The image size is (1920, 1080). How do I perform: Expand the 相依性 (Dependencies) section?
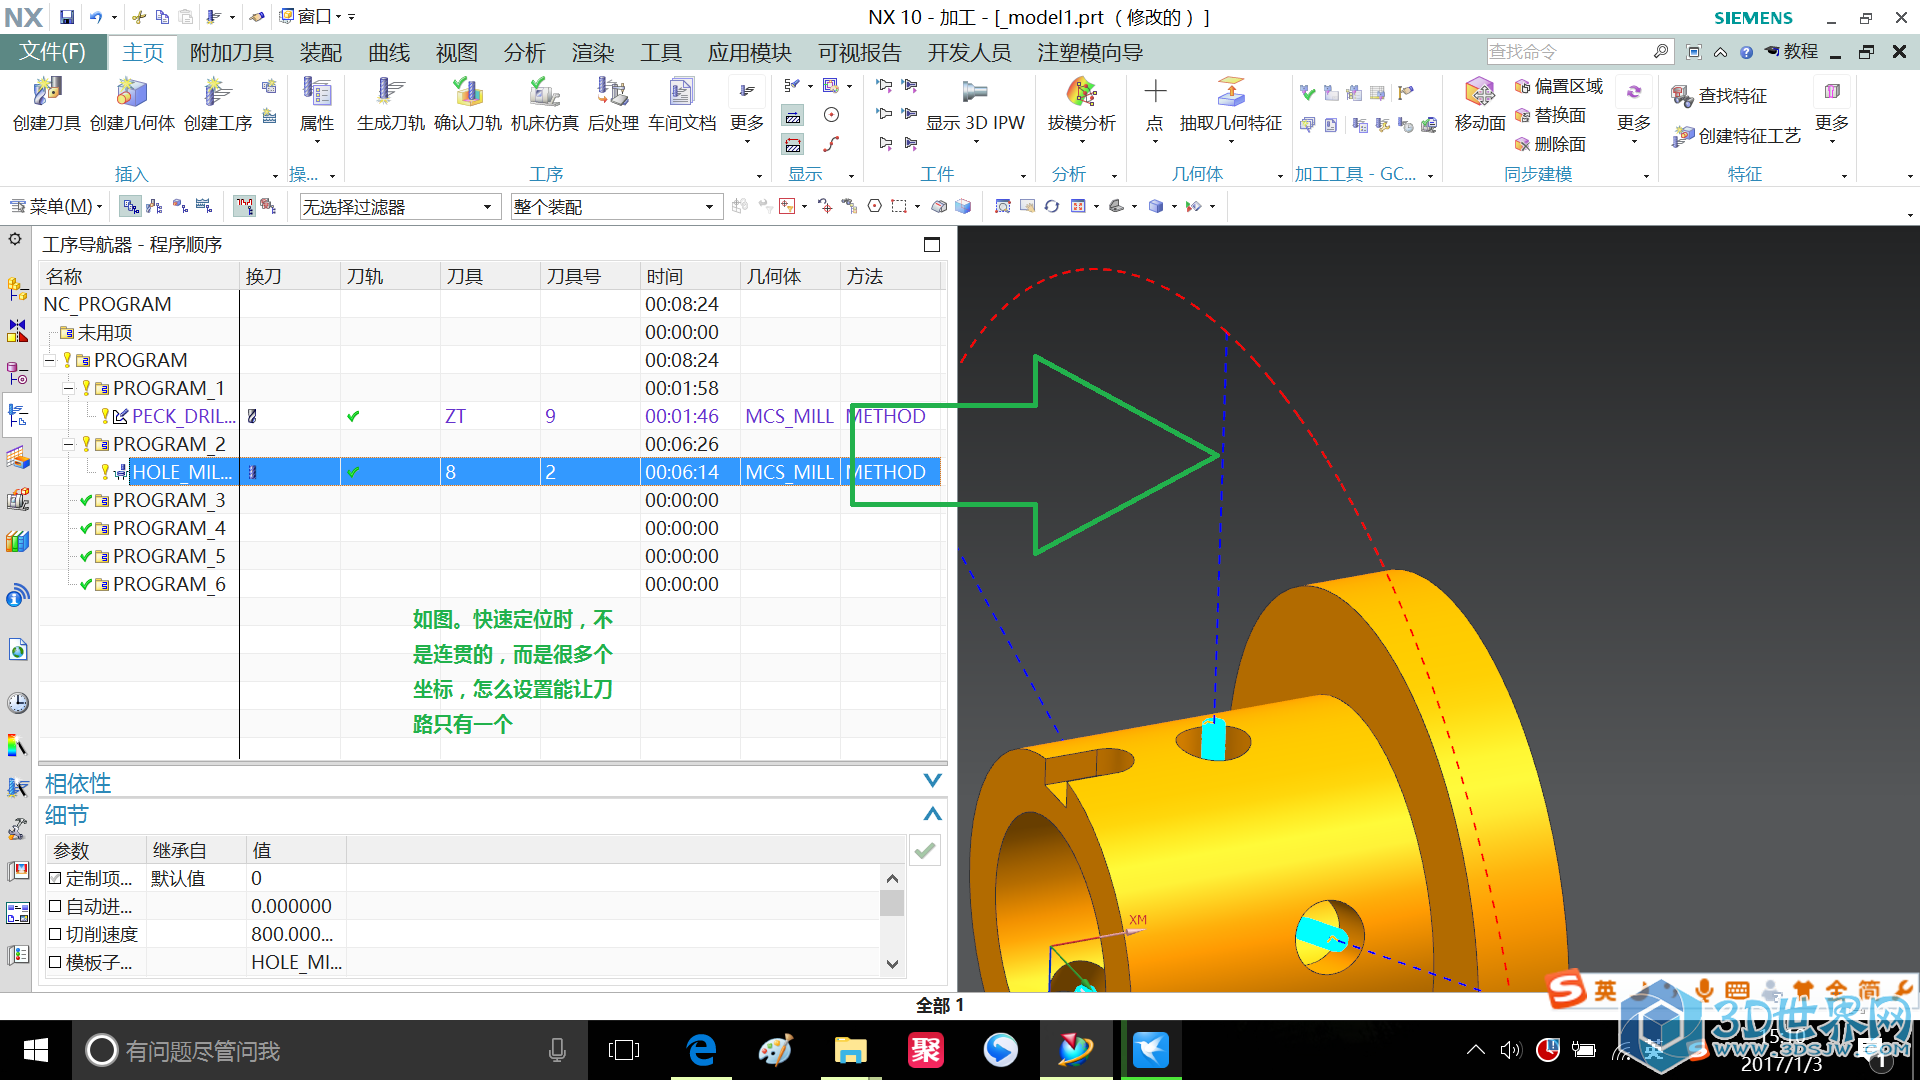tap(932, 781)
